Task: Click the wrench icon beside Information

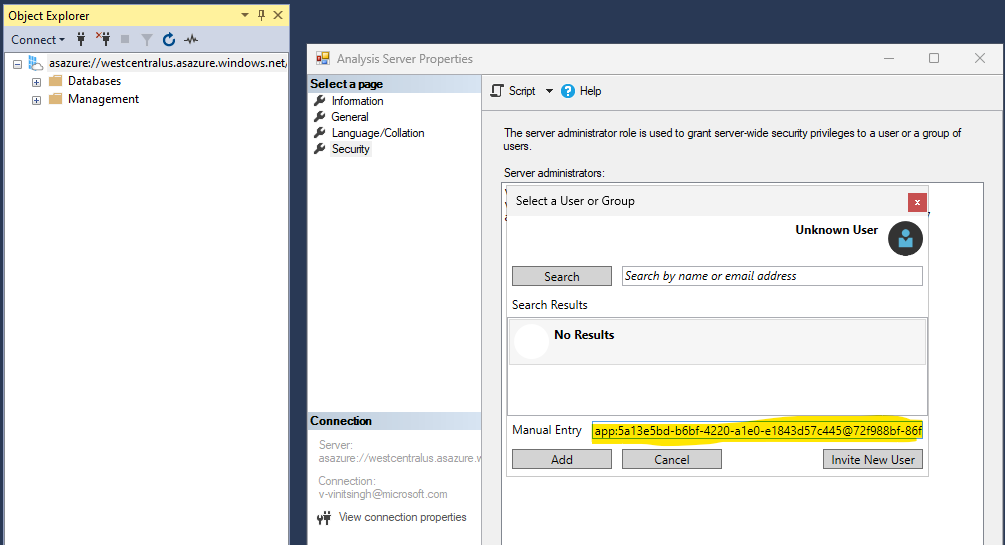Action: coord(320,101)
